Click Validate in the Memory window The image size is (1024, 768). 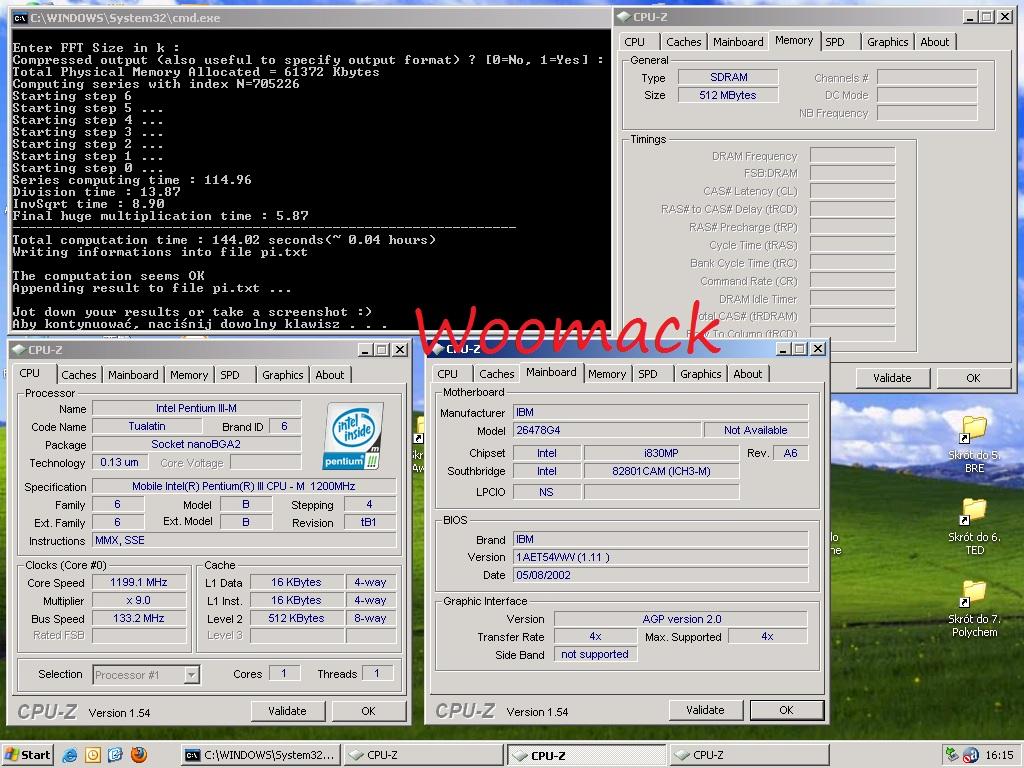coord(892,378)
